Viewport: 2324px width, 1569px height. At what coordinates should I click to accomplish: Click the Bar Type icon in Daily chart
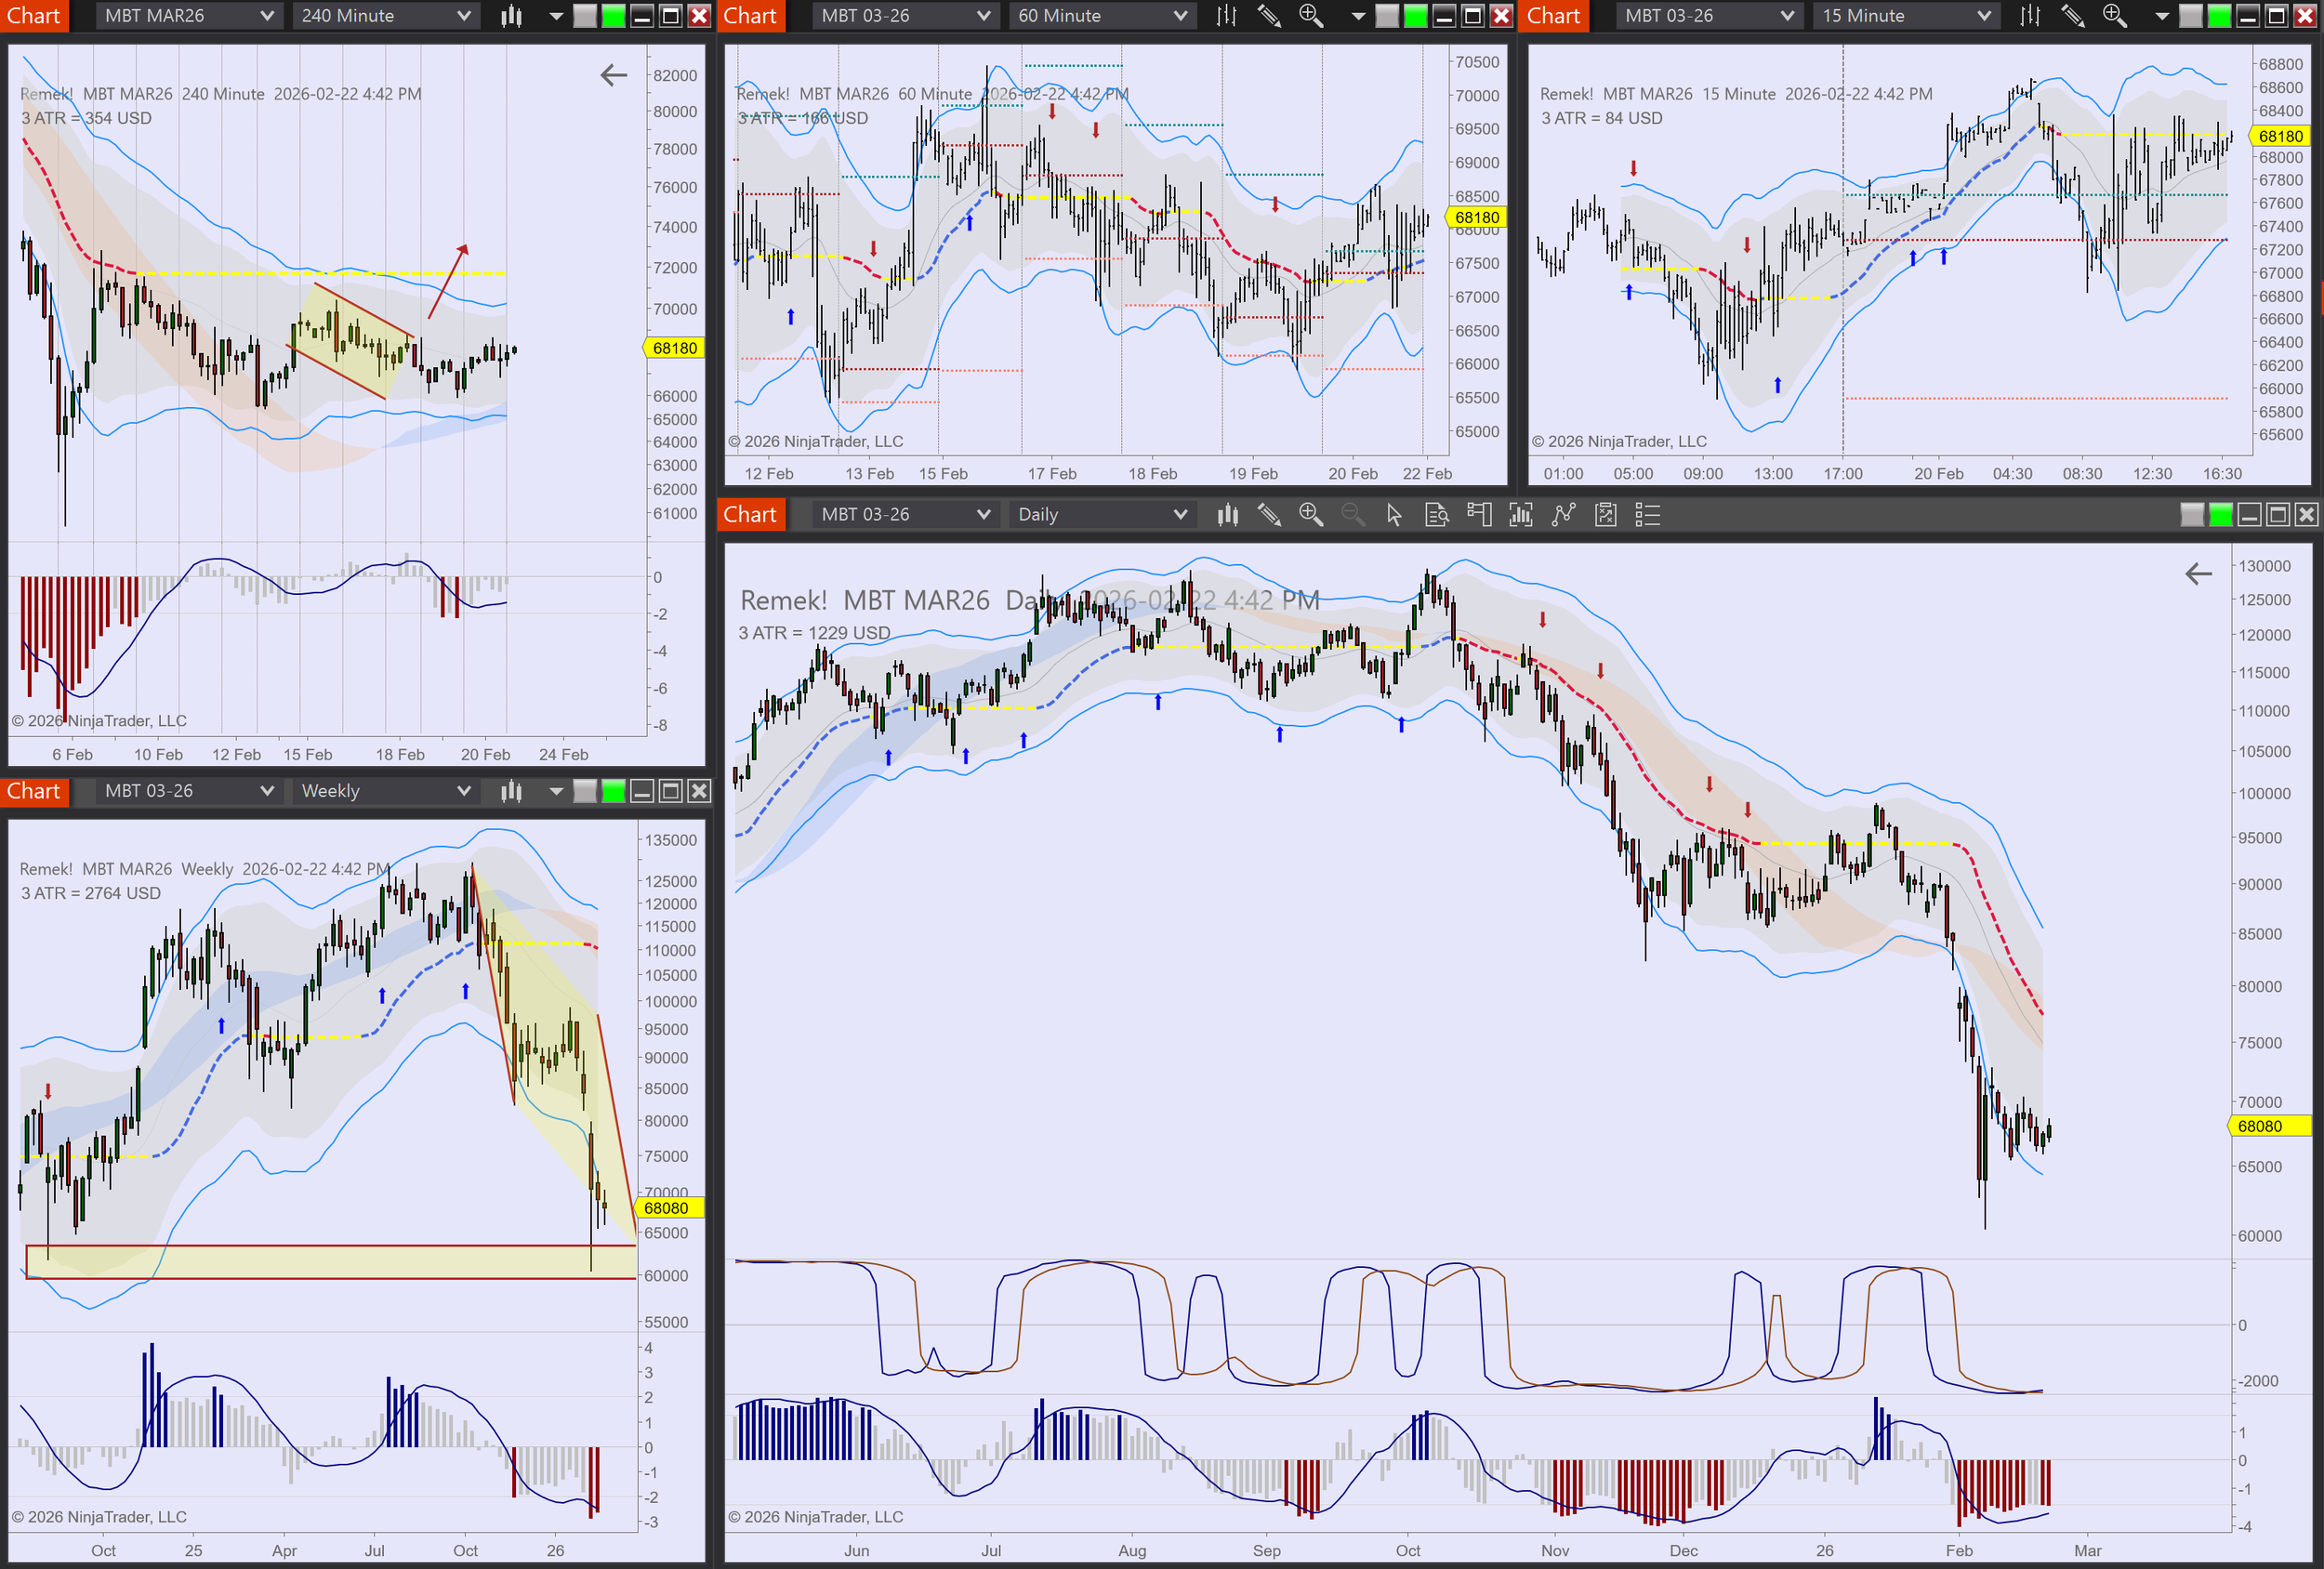tap(1228, 515)
